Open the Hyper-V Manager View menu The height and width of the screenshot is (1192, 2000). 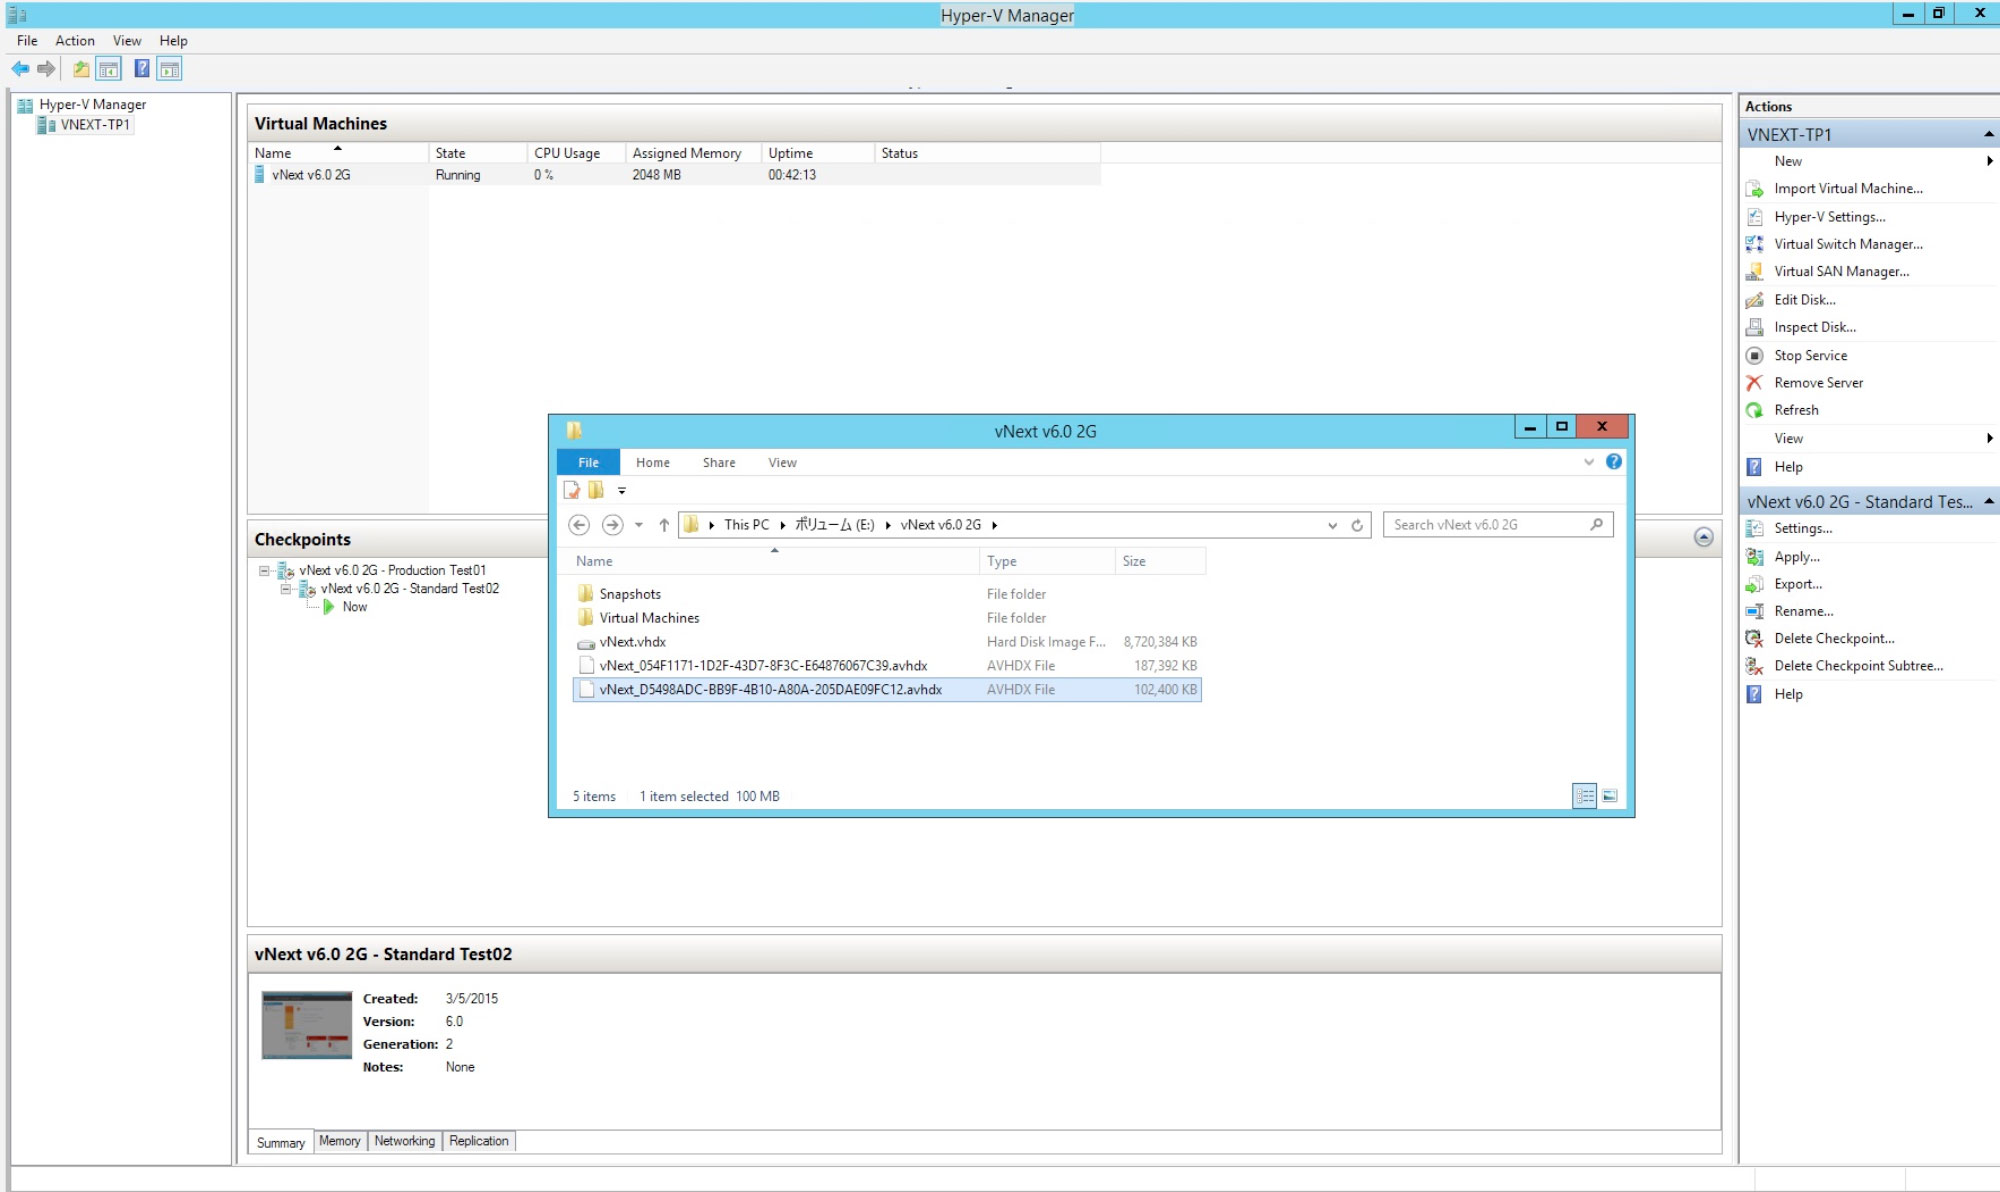click(x=127, y=41)
